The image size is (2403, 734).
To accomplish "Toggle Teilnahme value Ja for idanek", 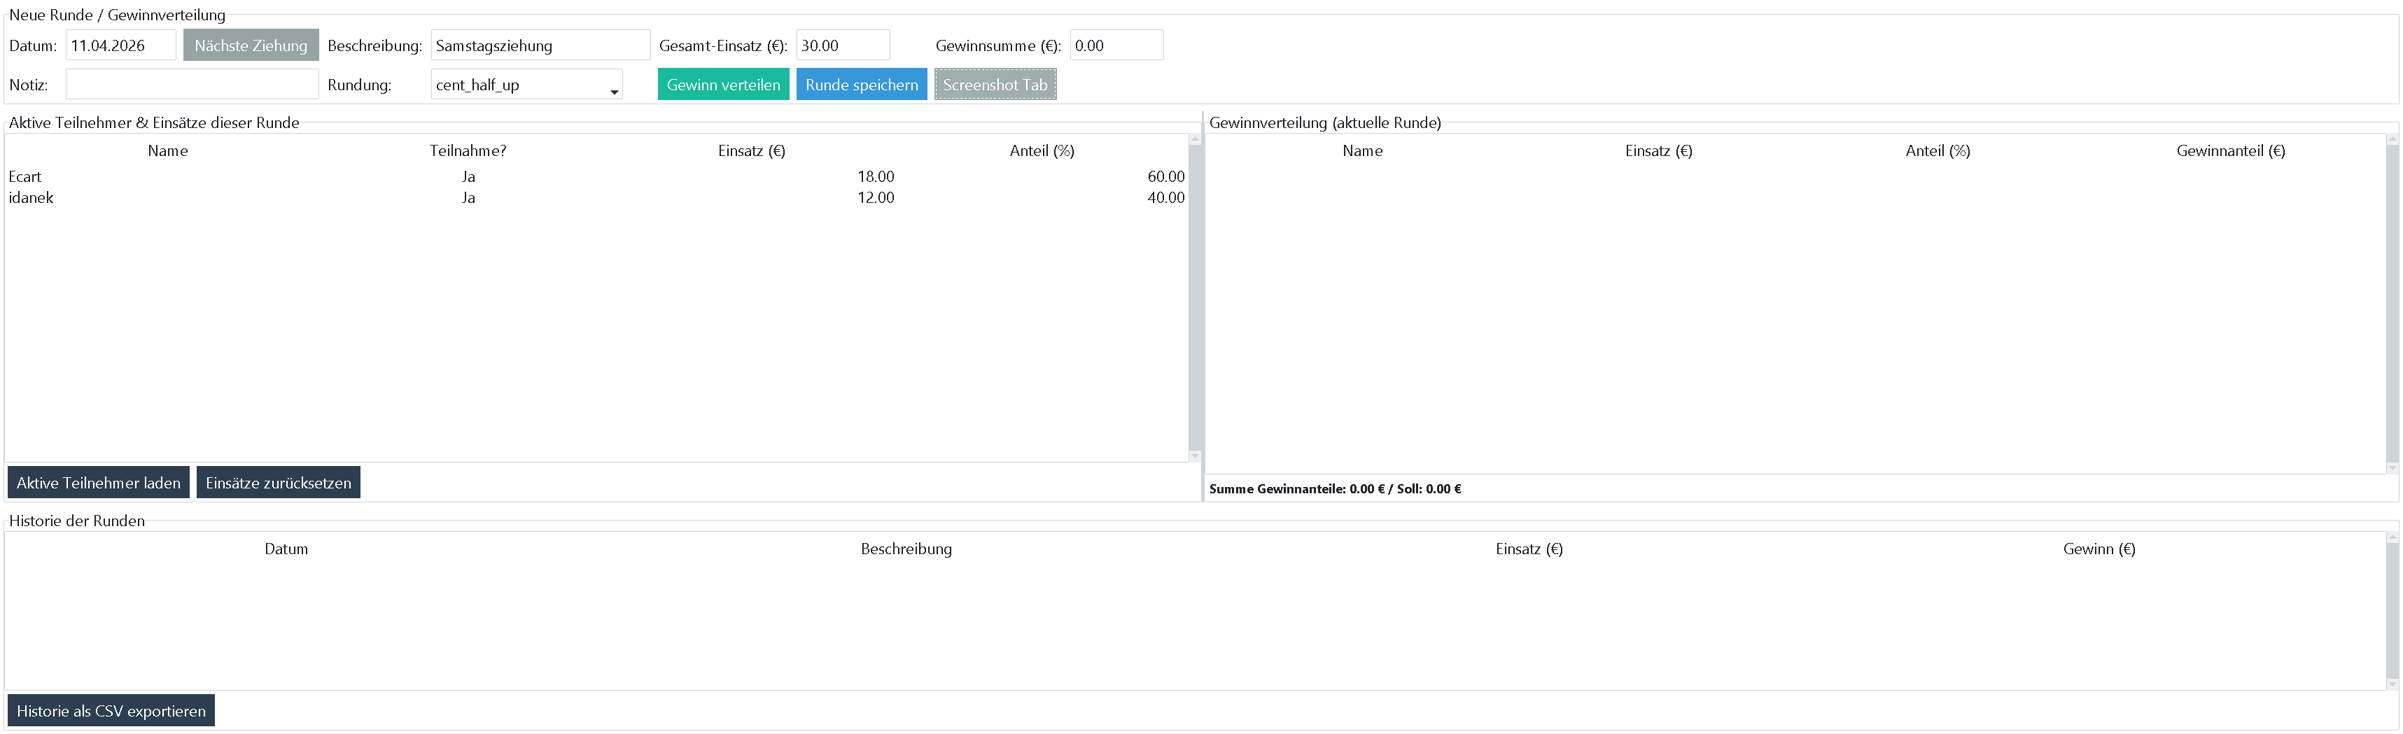I will pyautogui.click(x=468, y=198).
